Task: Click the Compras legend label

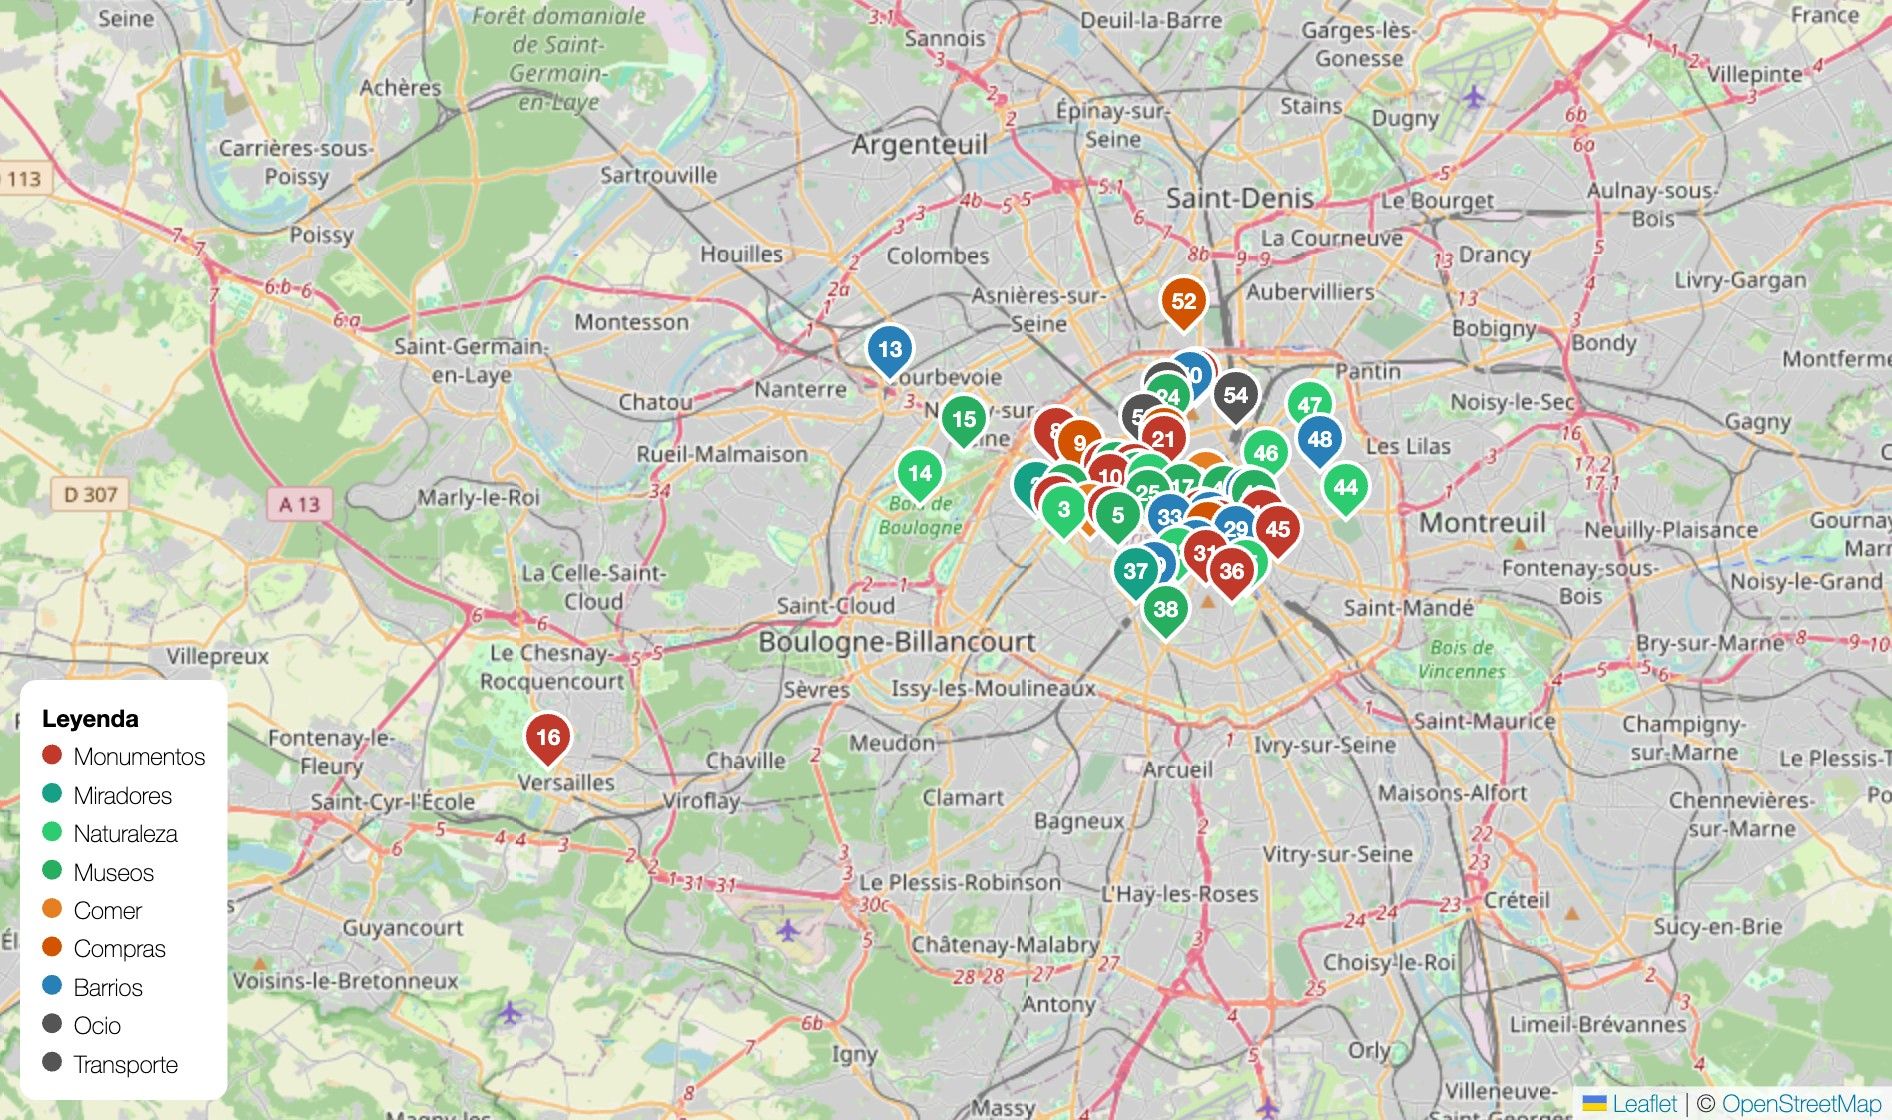Action: (120, 949)
